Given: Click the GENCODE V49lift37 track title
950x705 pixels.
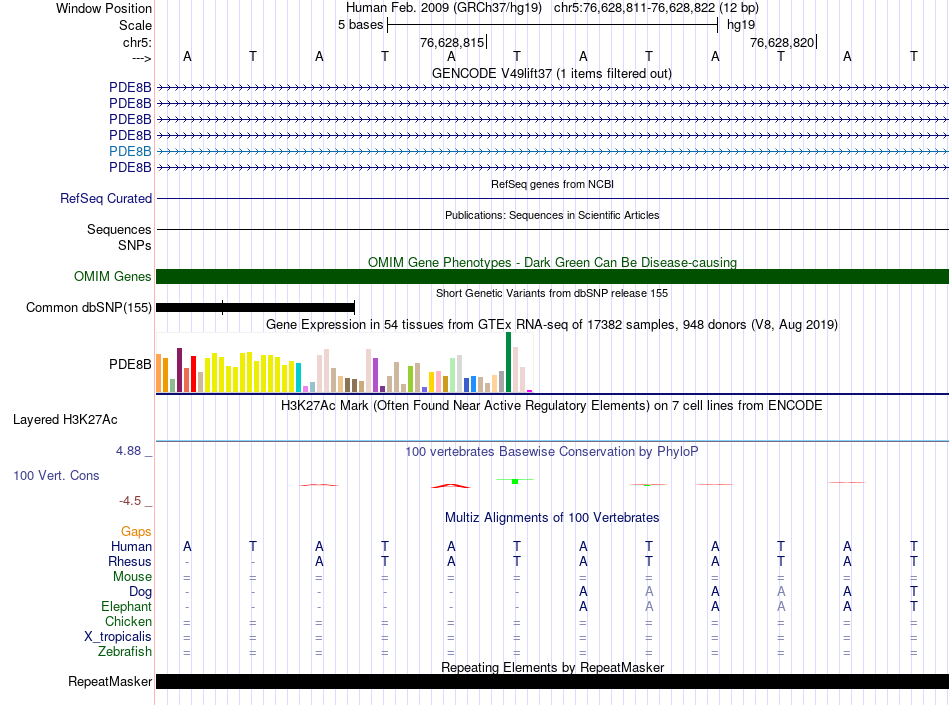Looking at the screenshot, I should [551, 73].
